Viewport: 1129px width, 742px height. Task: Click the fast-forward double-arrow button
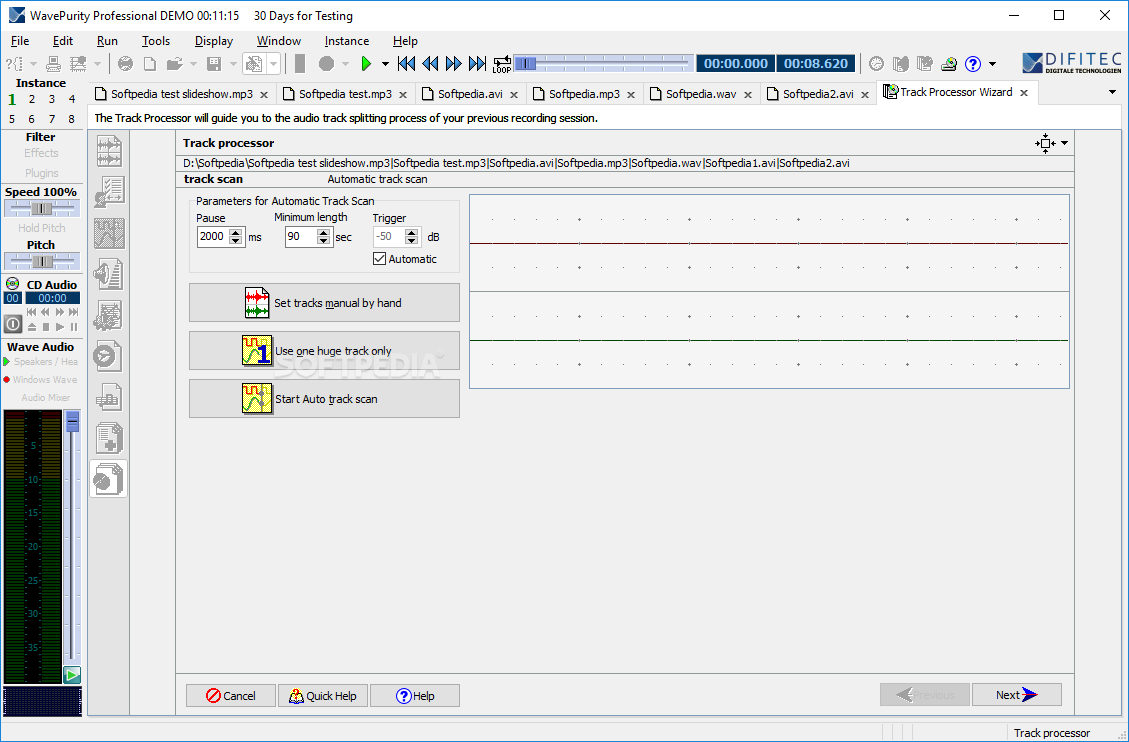coord(454,64)
